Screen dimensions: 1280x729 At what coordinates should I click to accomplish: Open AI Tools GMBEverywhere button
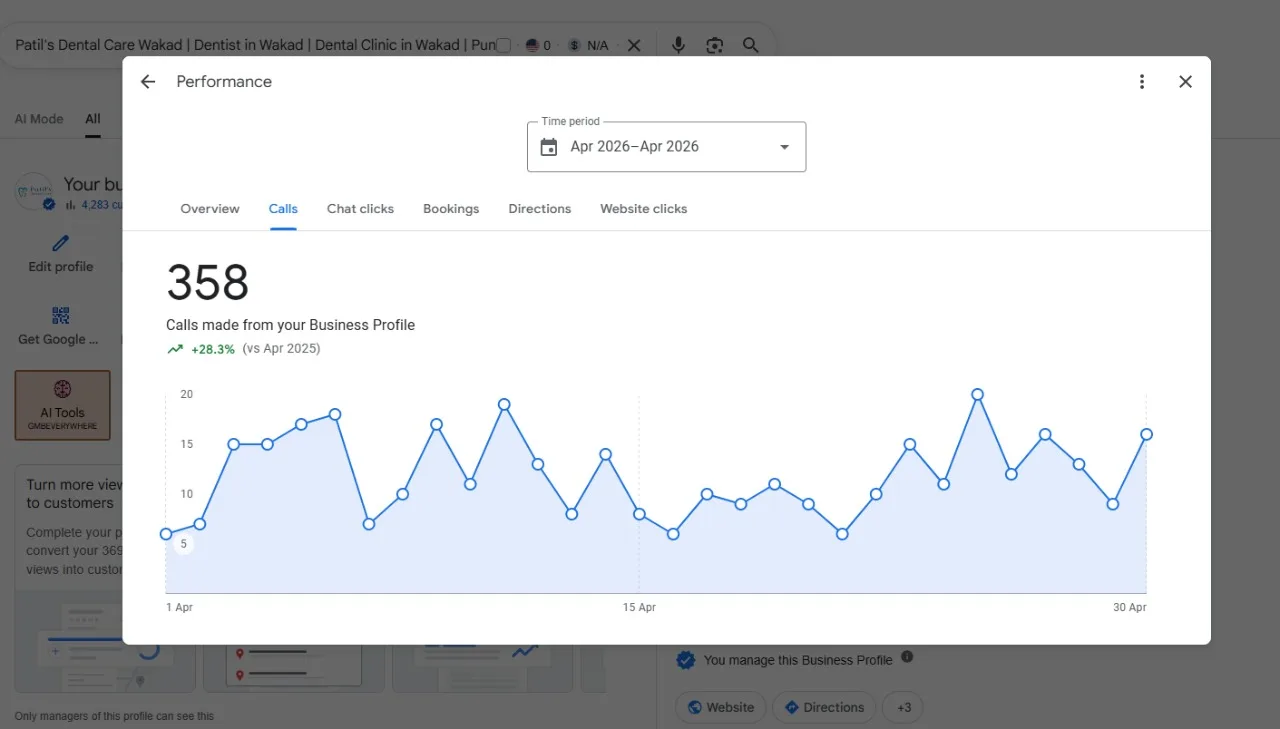[x=62, y=405]
